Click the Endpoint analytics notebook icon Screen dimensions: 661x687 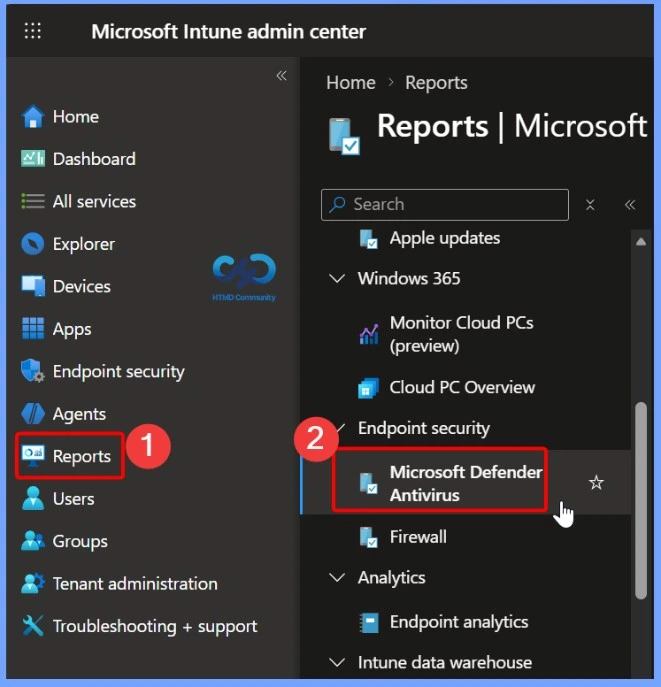(x=369, y=623)
